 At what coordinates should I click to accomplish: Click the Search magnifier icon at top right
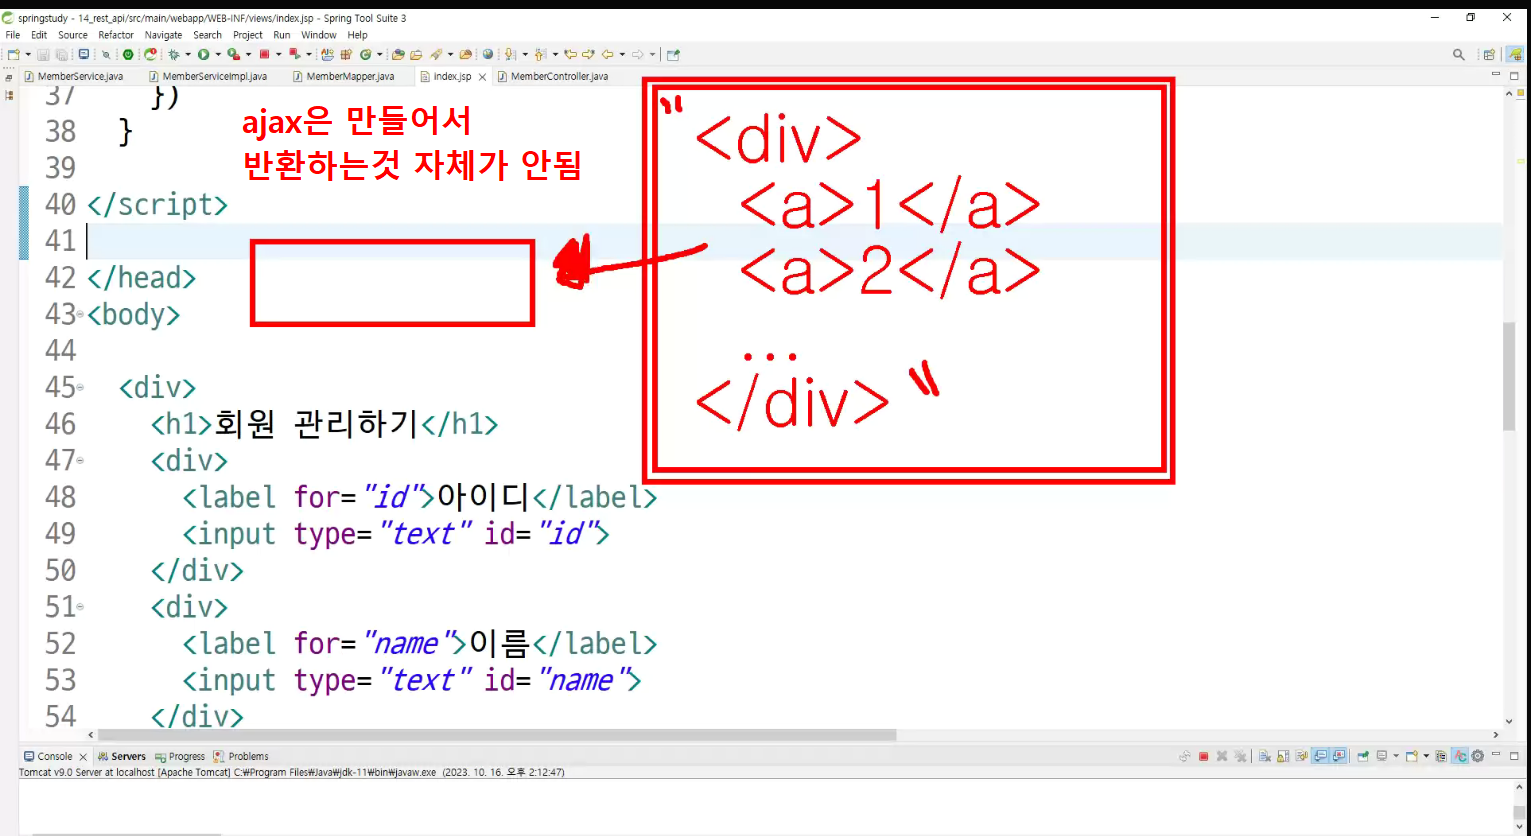pos(1459,55)
